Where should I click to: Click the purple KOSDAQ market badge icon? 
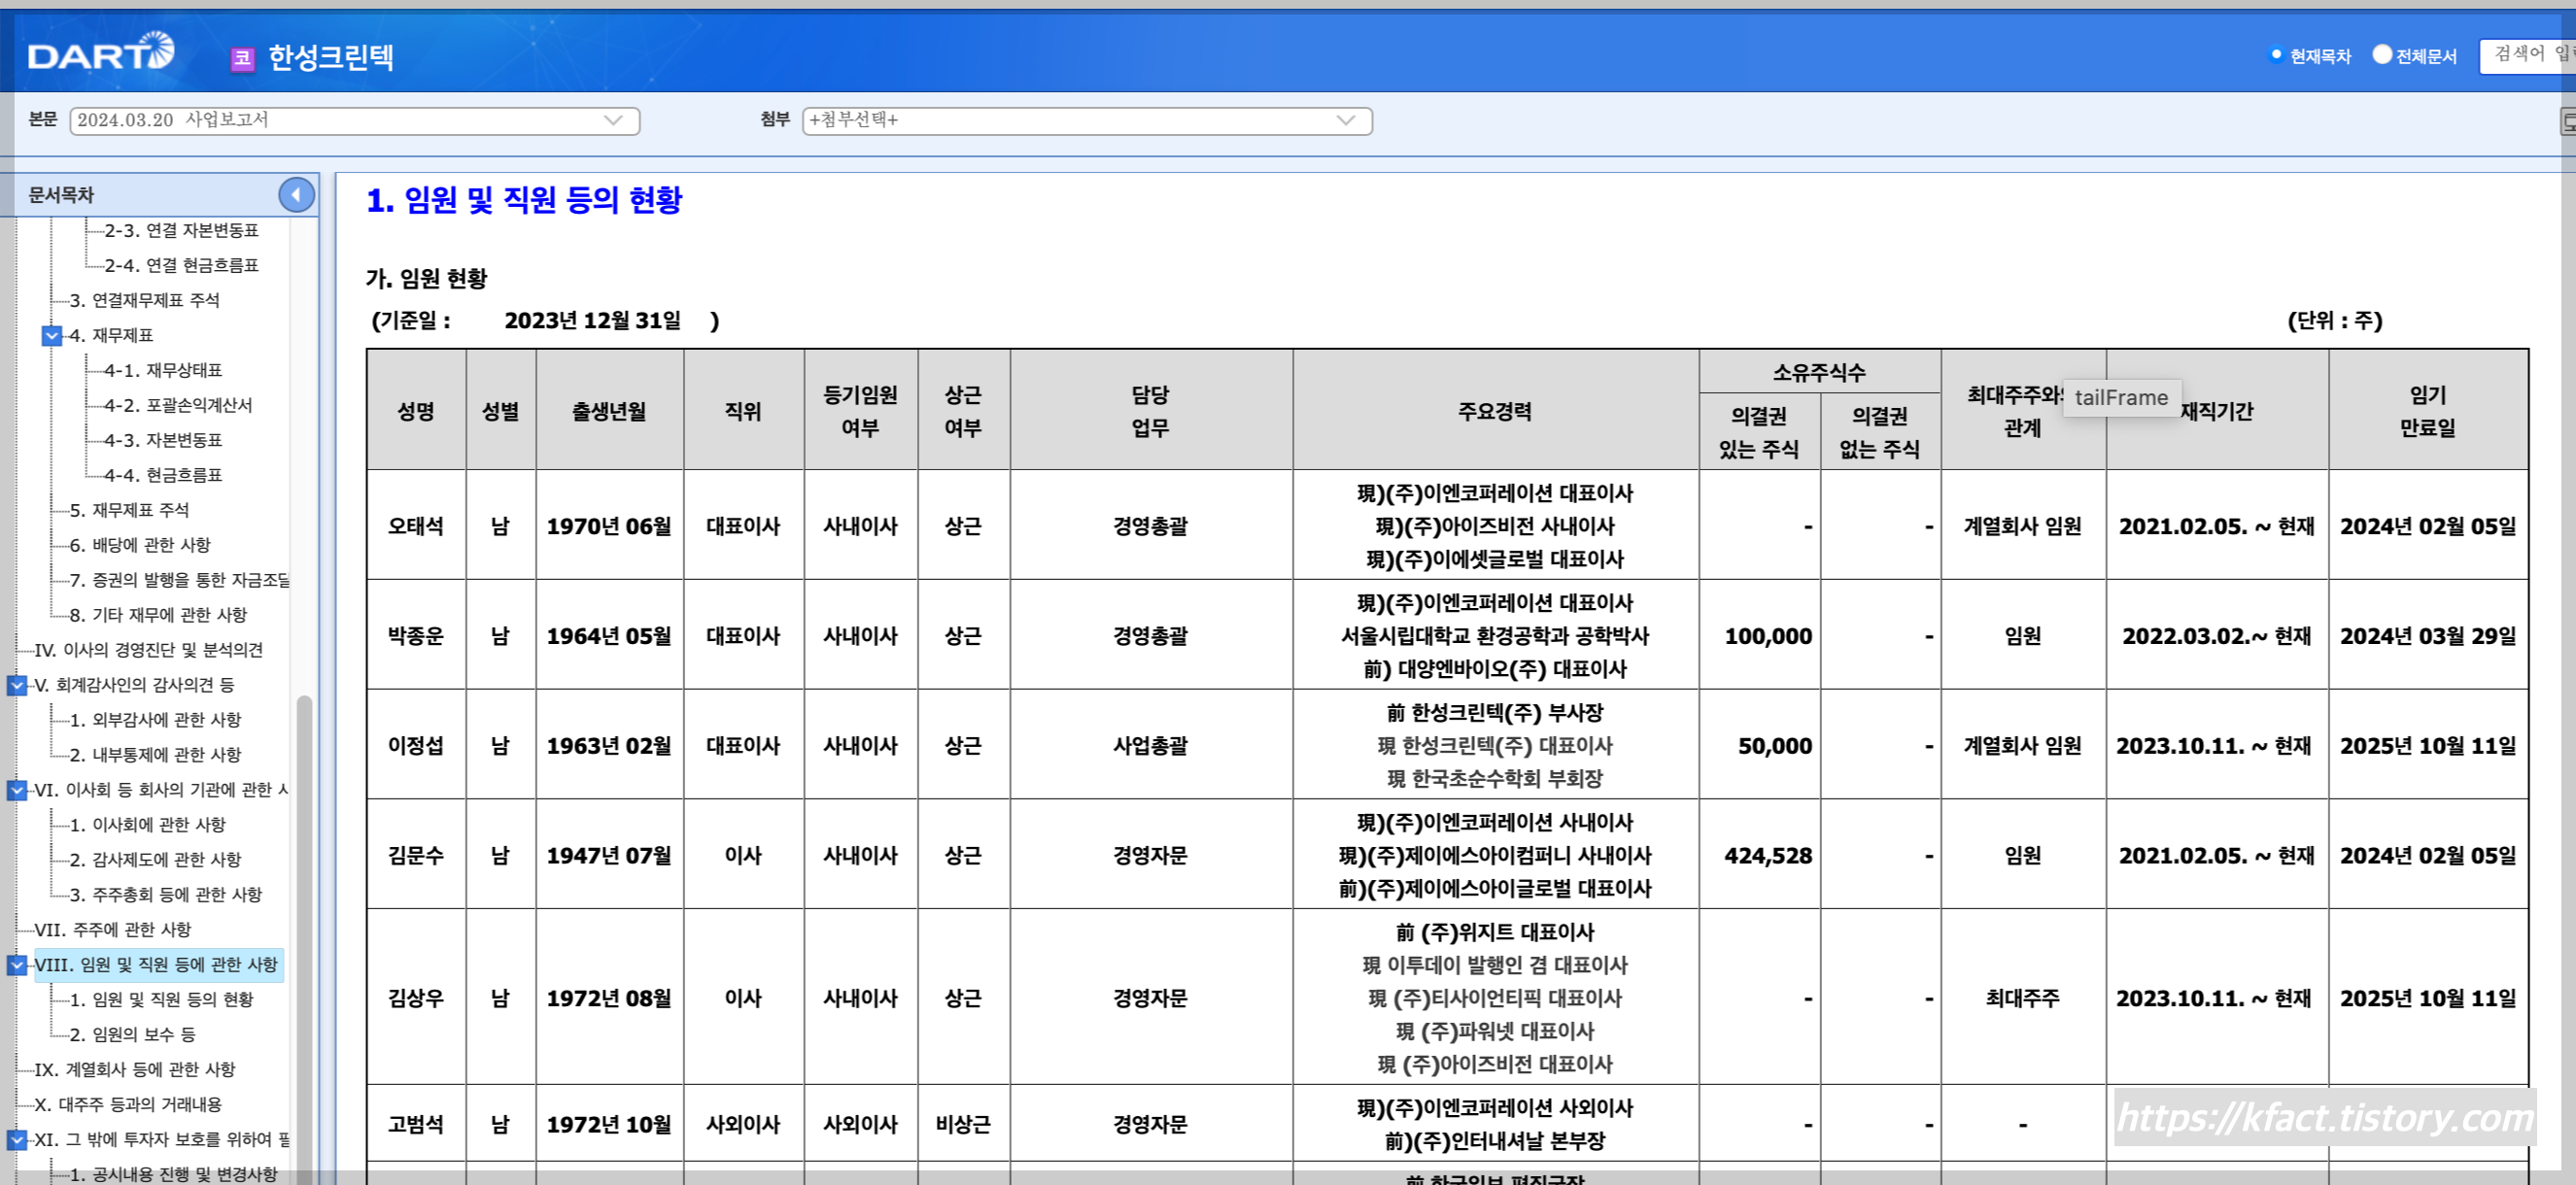[x=242, y=58]
